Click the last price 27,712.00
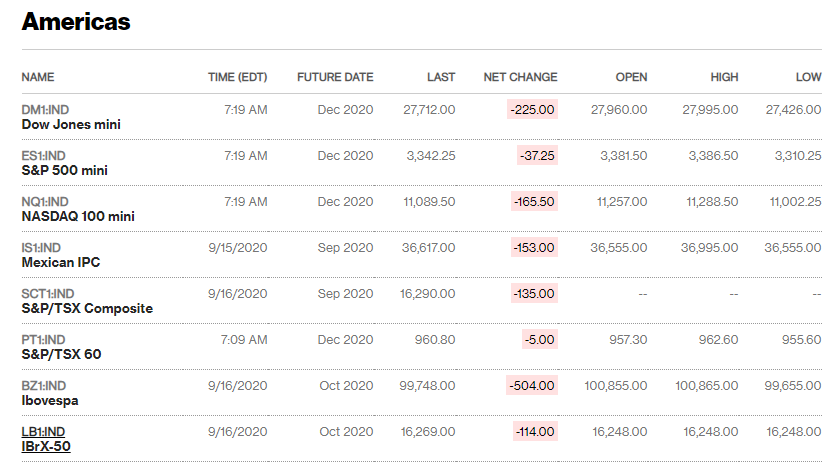This screenshot has width=836, height=469. (429, 110)
